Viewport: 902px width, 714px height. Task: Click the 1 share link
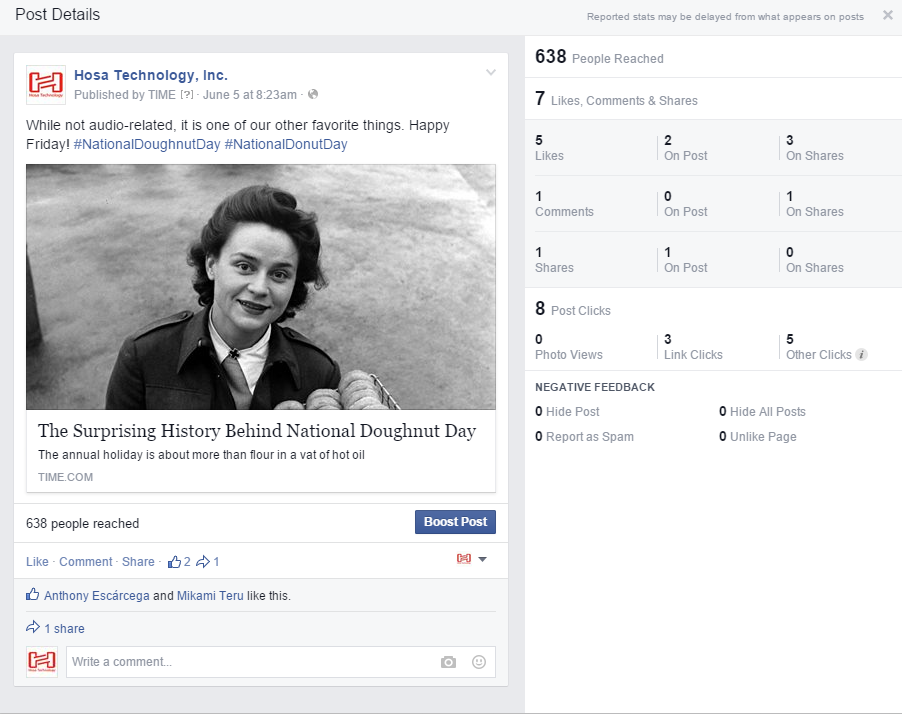pos(64,629)
